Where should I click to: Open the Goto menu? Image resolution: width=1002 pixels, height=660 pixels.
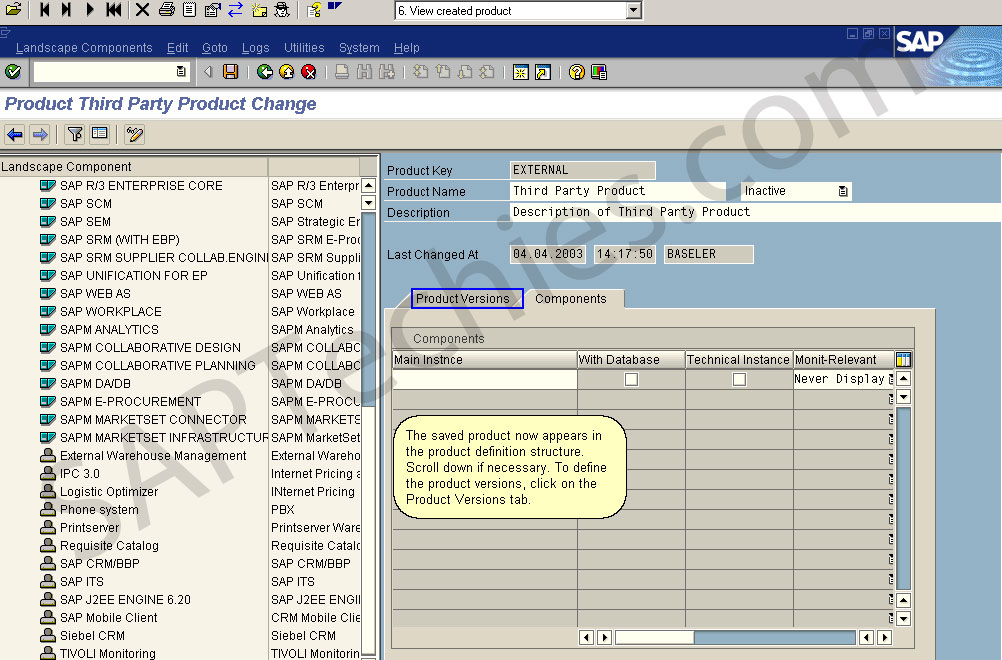click(x=215, y=48)
